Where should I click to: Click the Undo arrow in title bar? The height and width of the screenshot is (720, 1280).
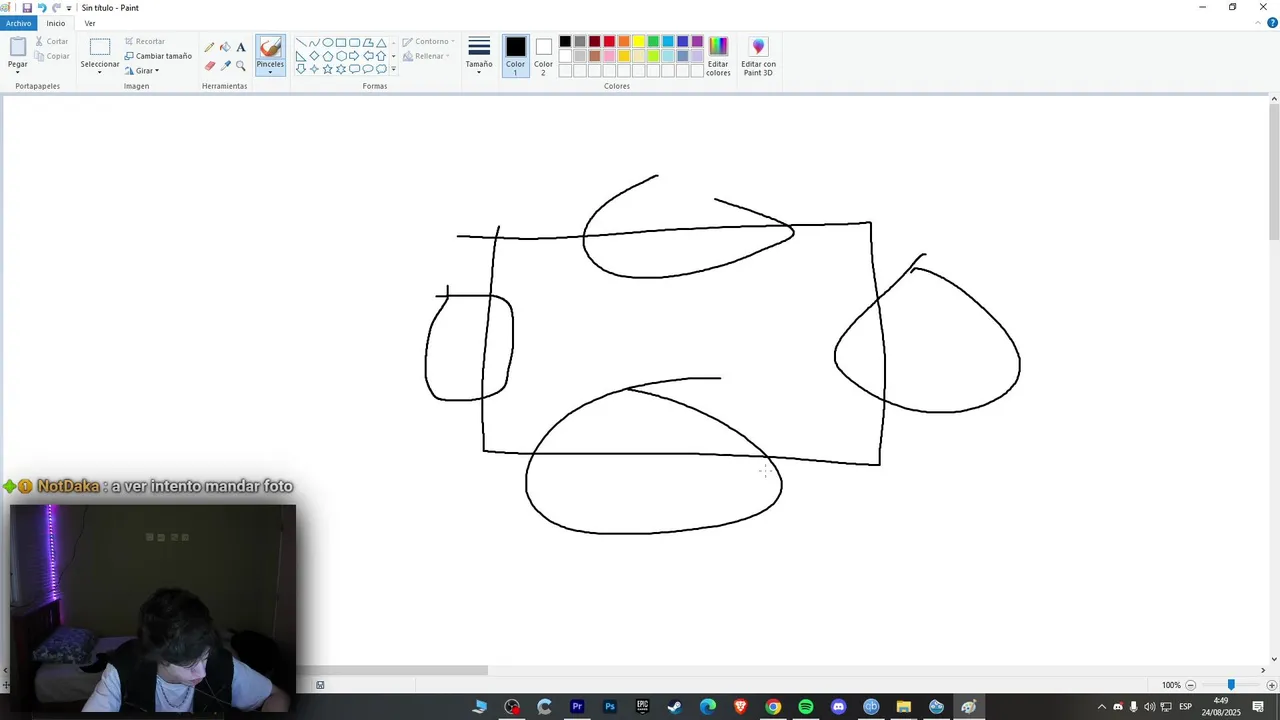coord(42,7)
